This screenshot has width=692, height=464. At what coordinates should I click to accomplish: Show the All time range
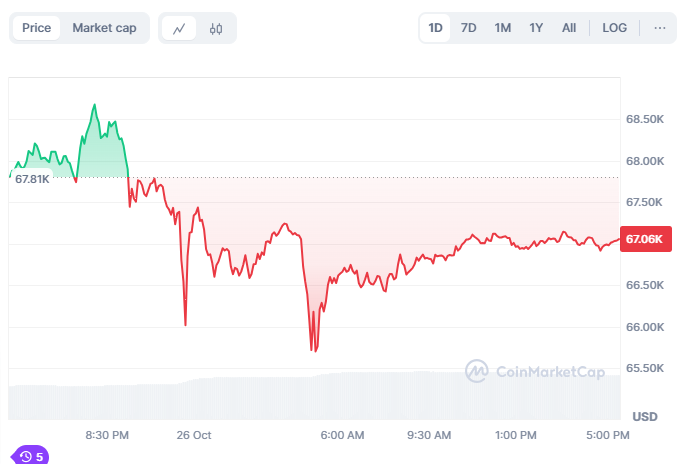pos(569,28)
